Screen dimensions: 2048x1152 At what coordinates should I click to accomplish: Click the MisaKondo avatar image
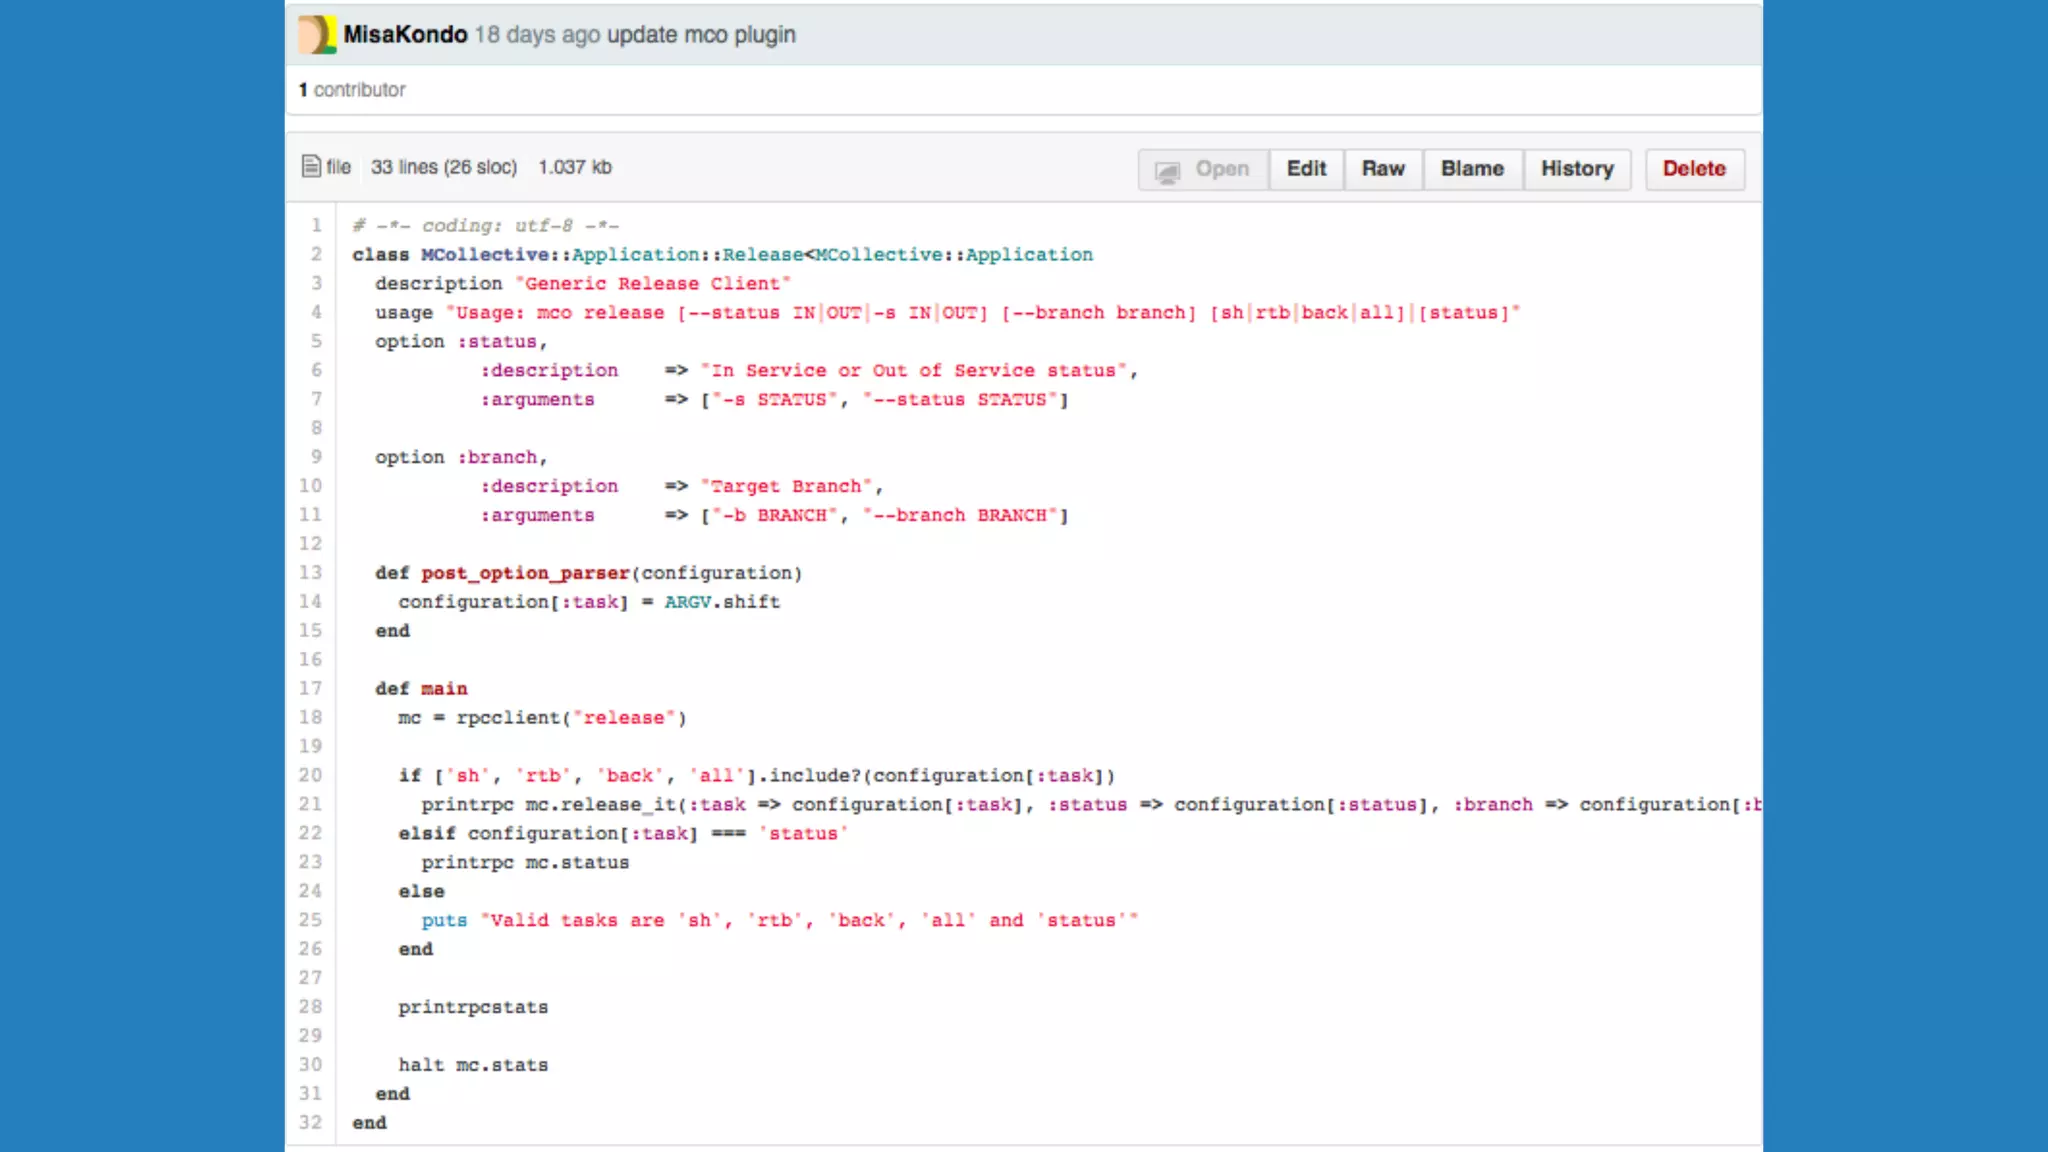[x=317, y=35]
